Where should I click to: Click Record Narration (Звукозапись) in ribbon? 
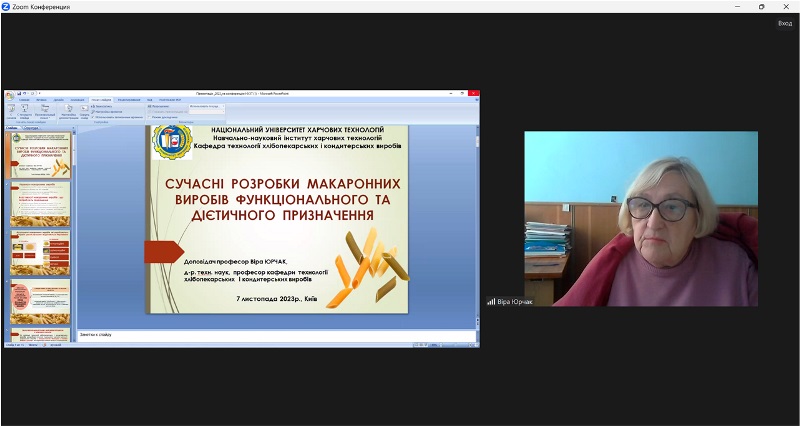coord(102,106)
